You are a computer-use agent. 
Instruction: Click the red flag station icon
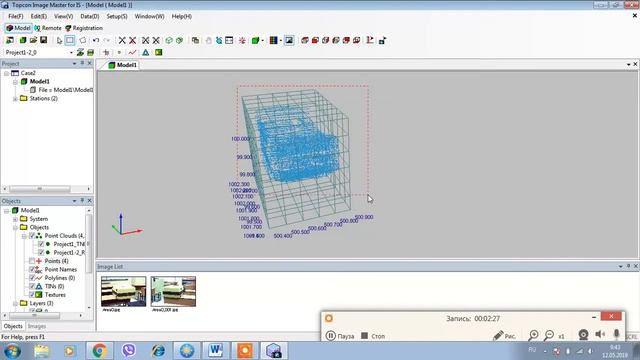coord(370,40)
